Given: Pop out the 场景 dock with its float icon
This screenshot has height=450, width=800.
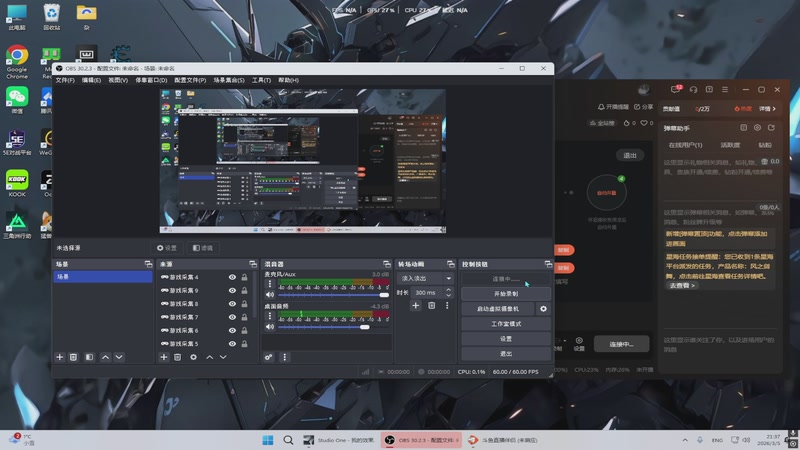Looking at the screenshot, I should (x=148, y=264).
